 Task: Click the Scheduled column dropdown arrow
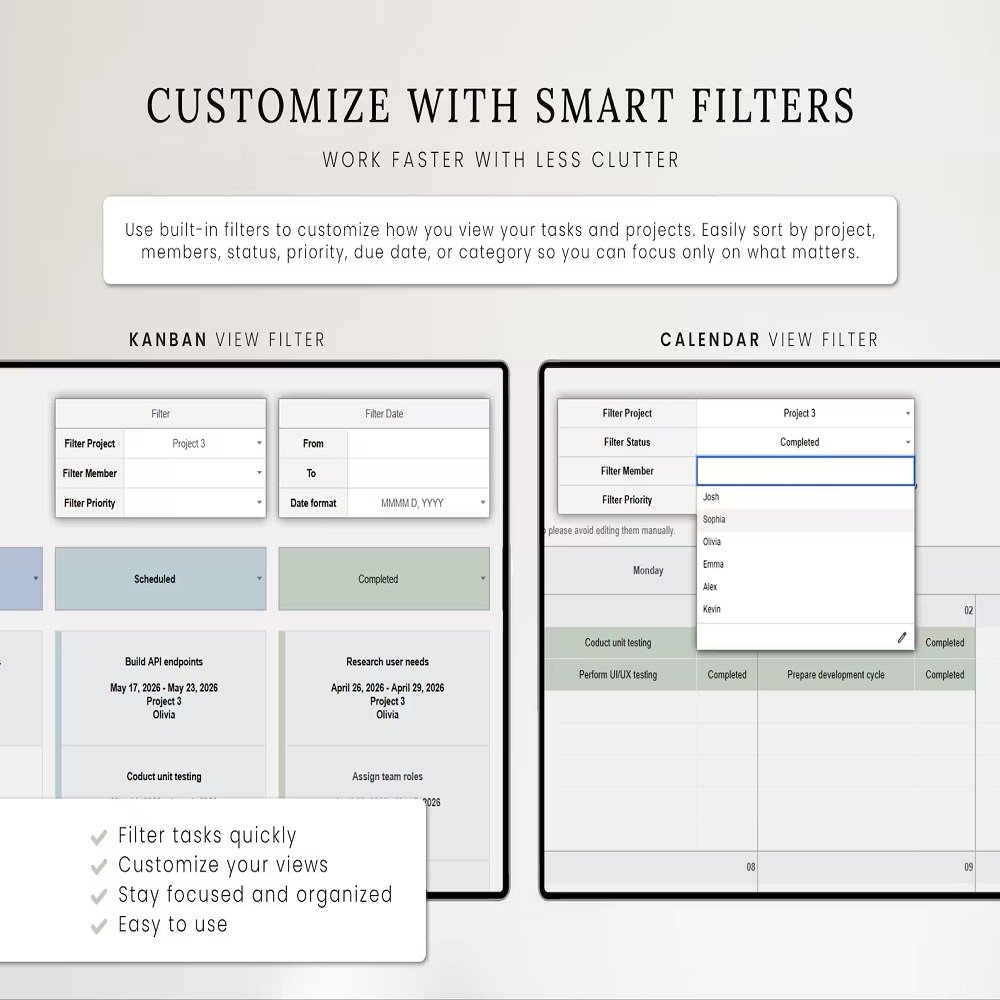[259, 578]
